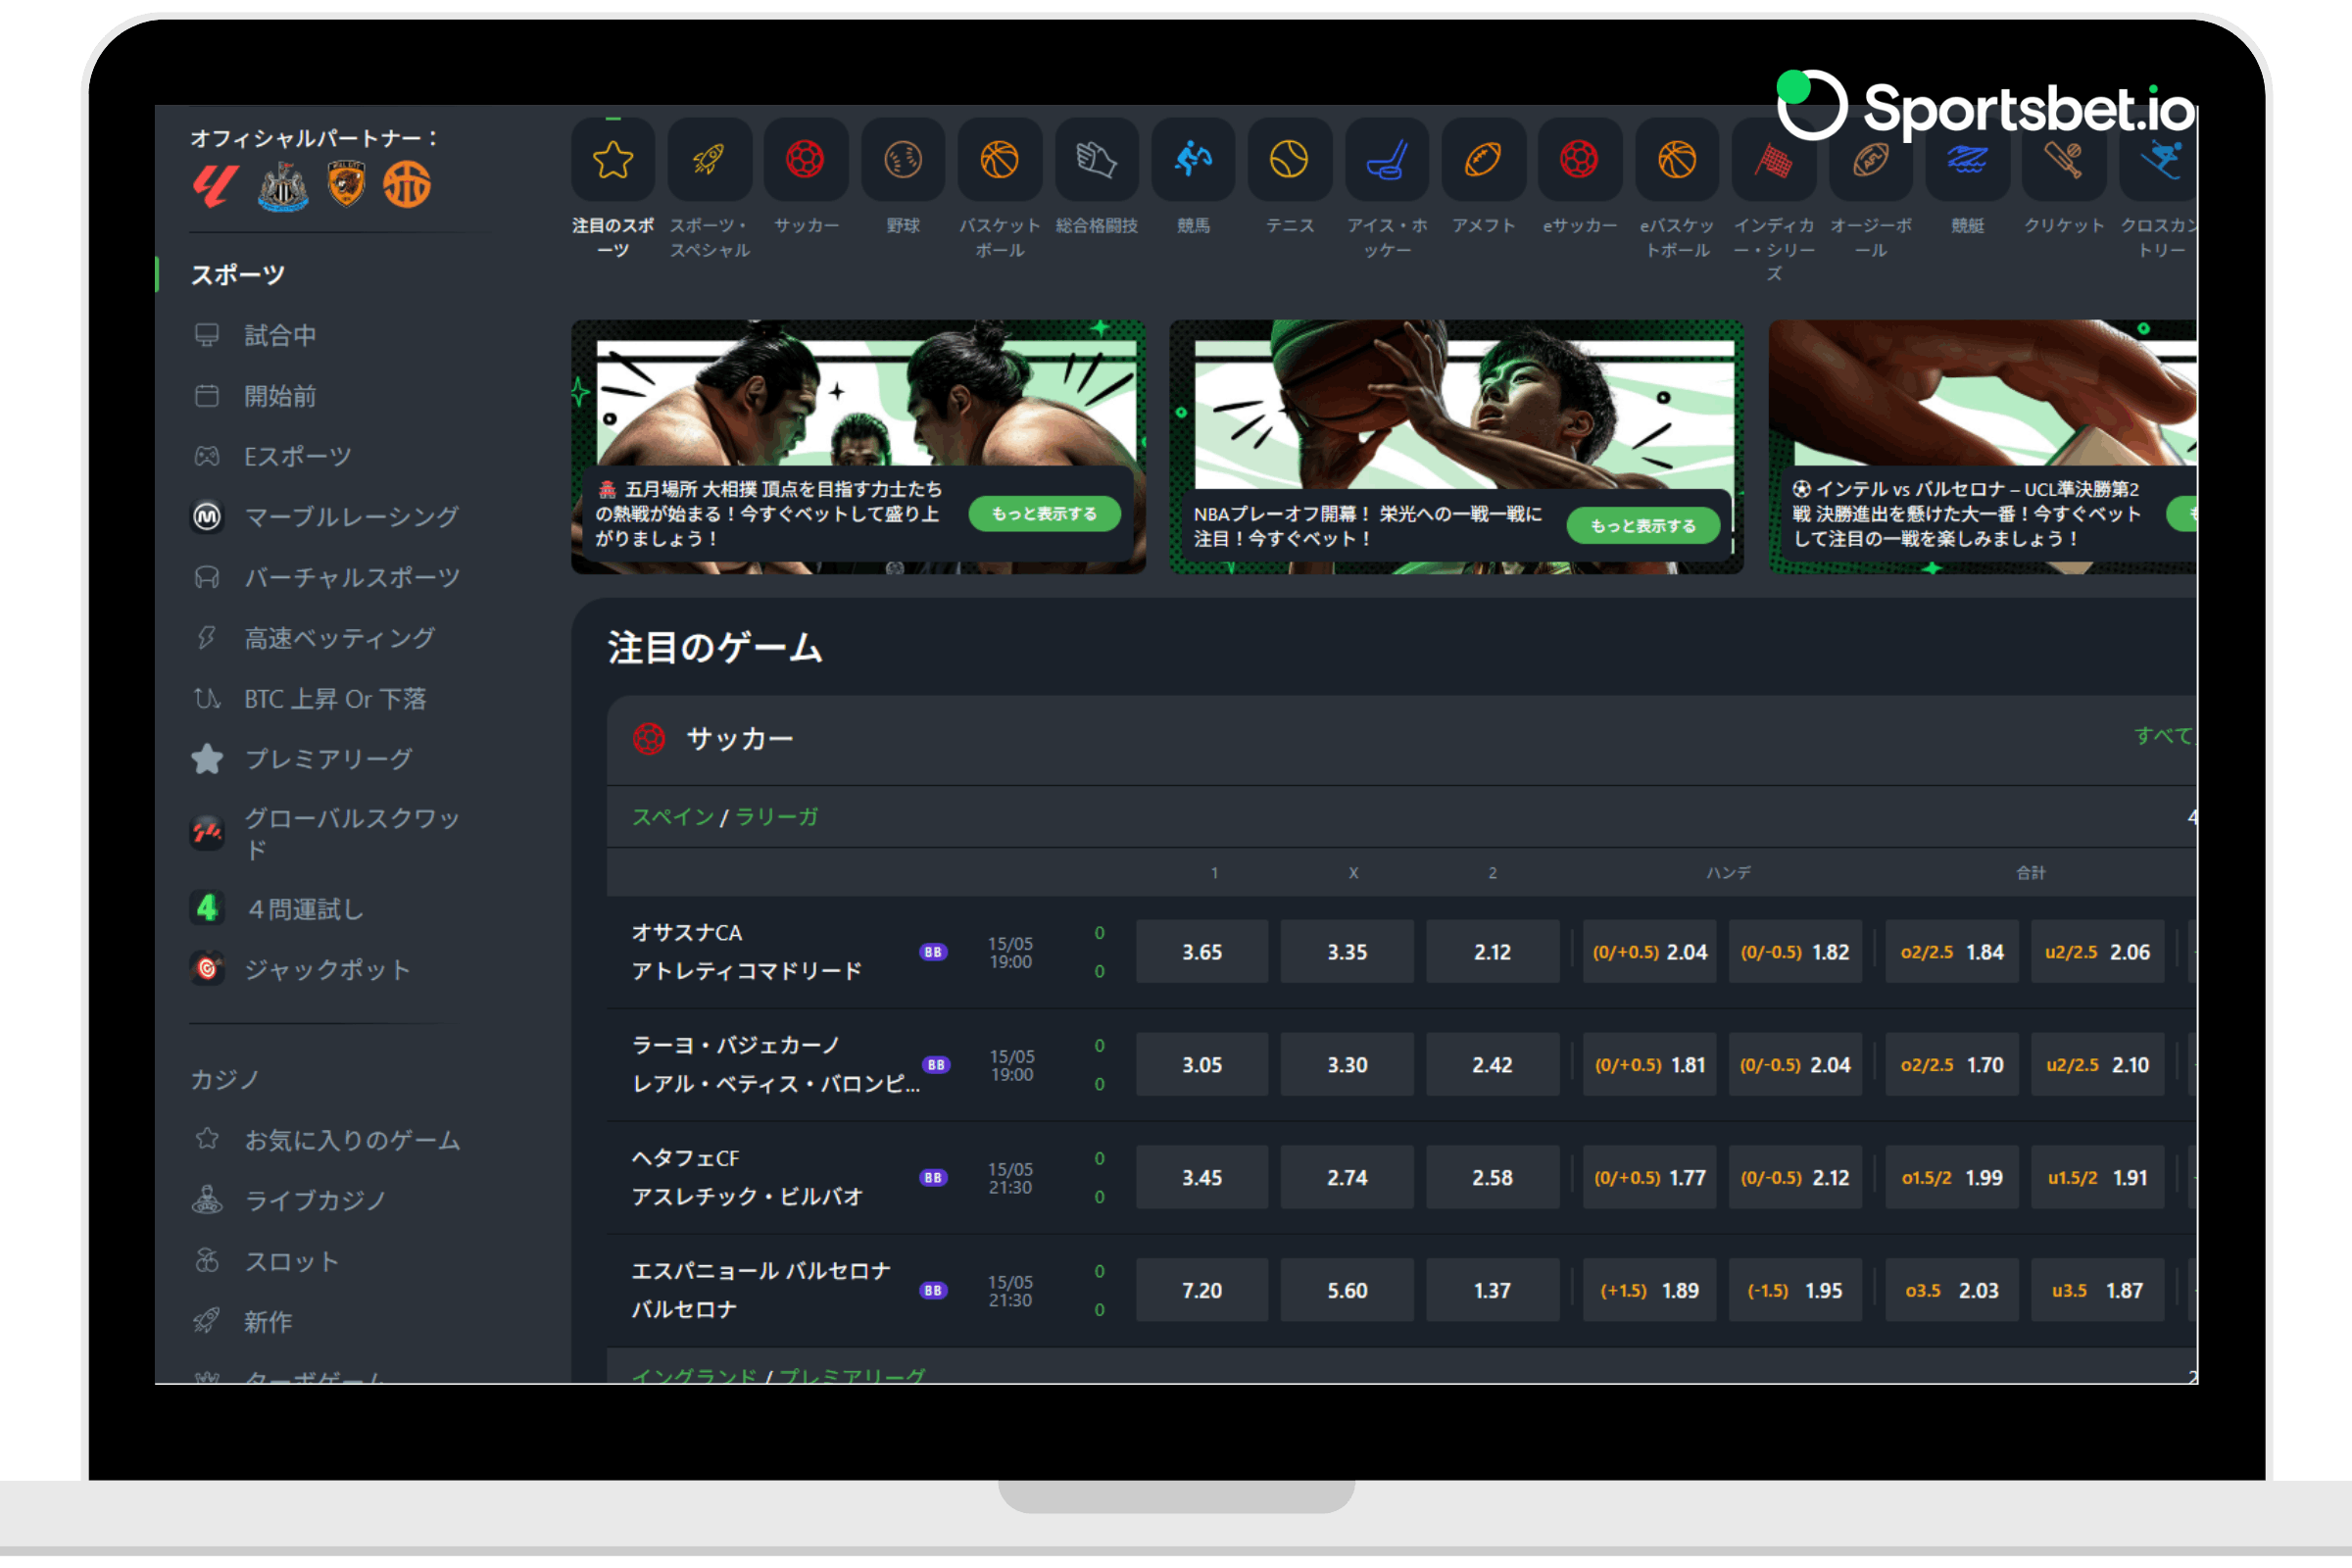Select the クリケット bat icon
The width and height of the screenshot is (2352, 1568).
point(2064,159)
